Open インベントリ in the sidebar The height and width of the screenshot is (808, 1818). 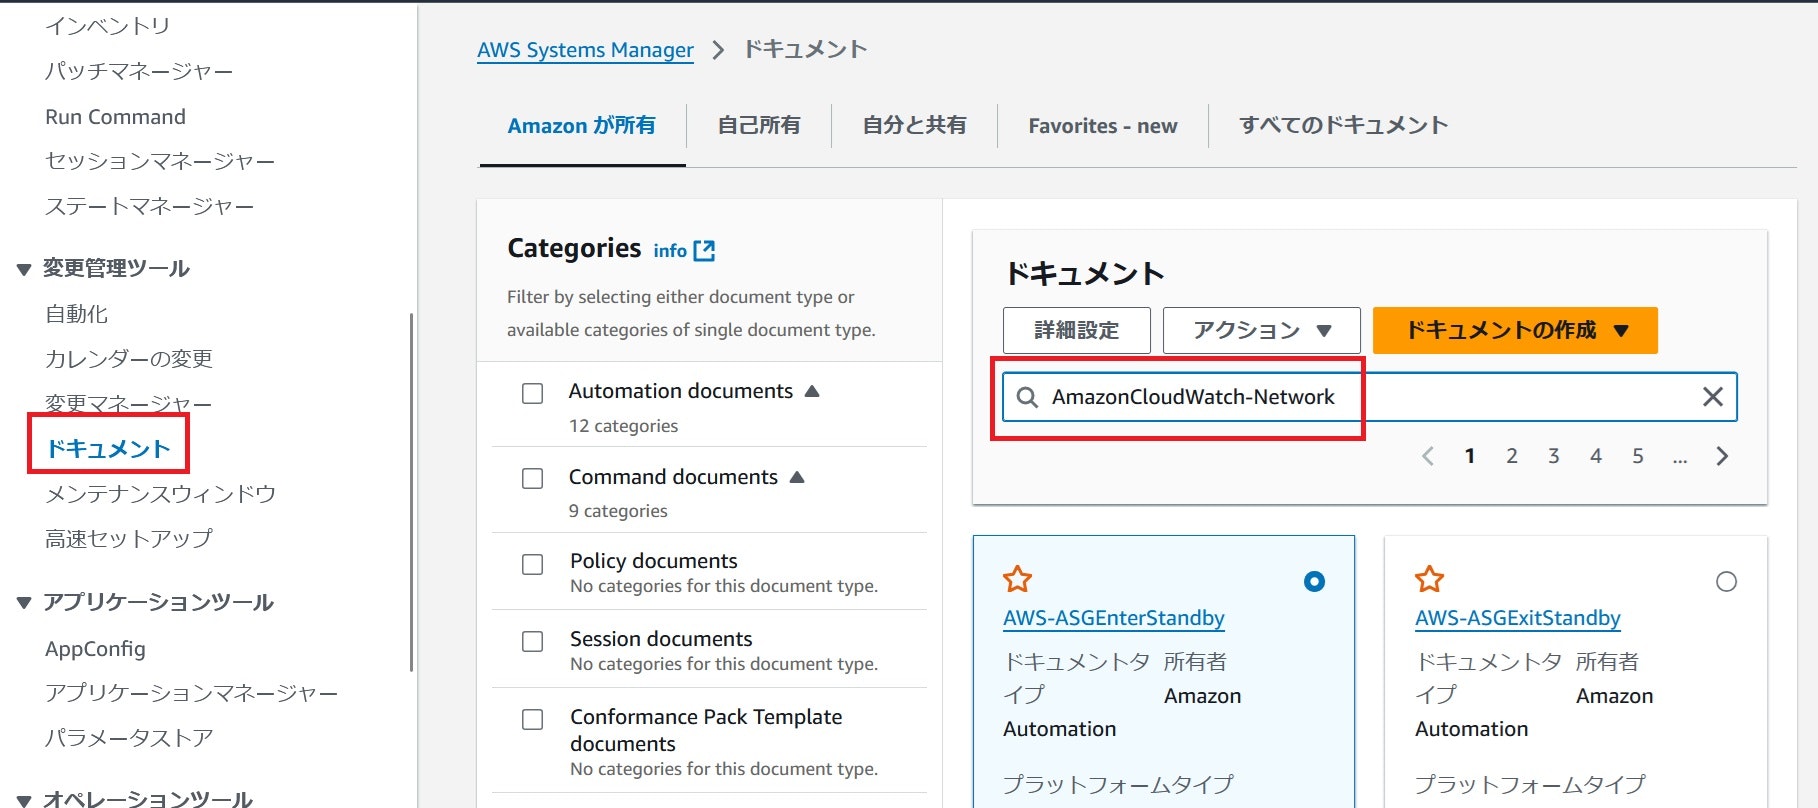107,26
